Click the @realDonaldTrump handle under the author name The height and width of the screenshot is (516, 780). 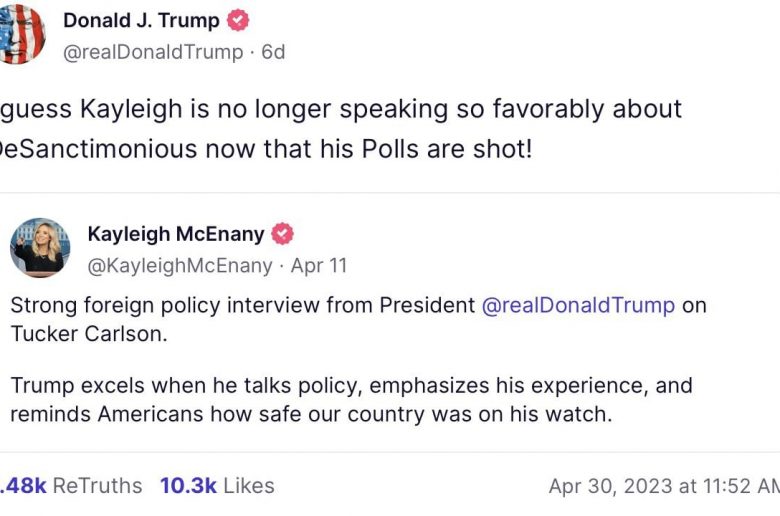[x=152, y=52]
